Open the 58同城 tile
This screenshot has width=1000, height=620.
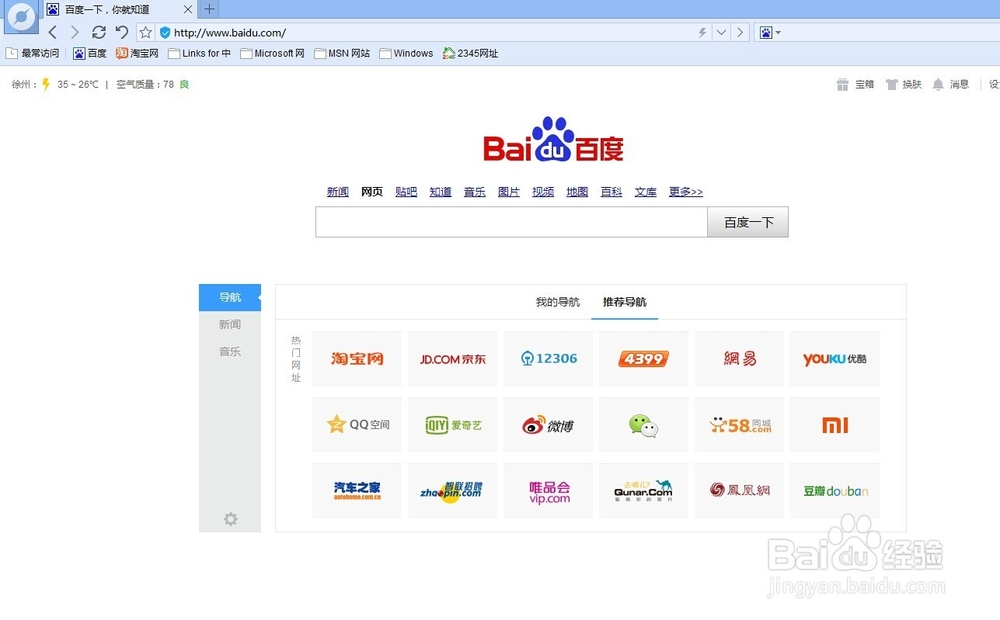point(739,425)
